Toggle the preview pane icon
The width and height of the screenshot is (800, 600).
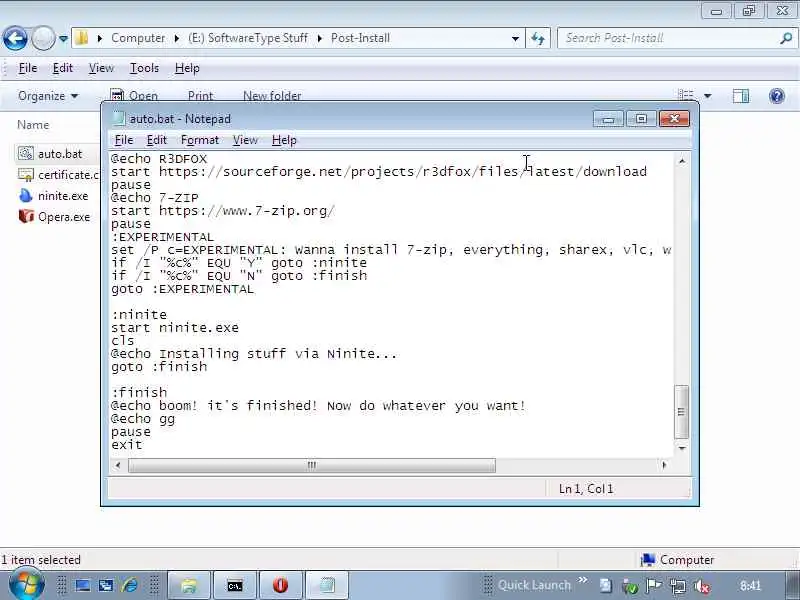coord(741,95)
